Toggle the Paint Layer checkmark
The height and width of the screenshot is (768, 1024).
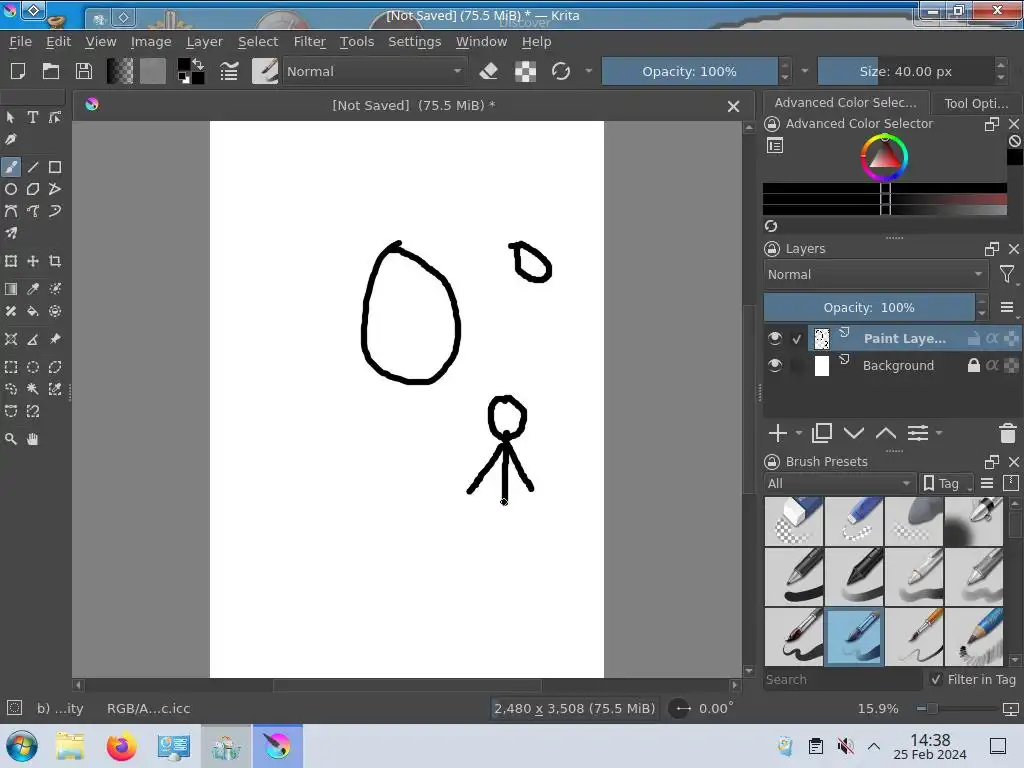pos(797,338)
